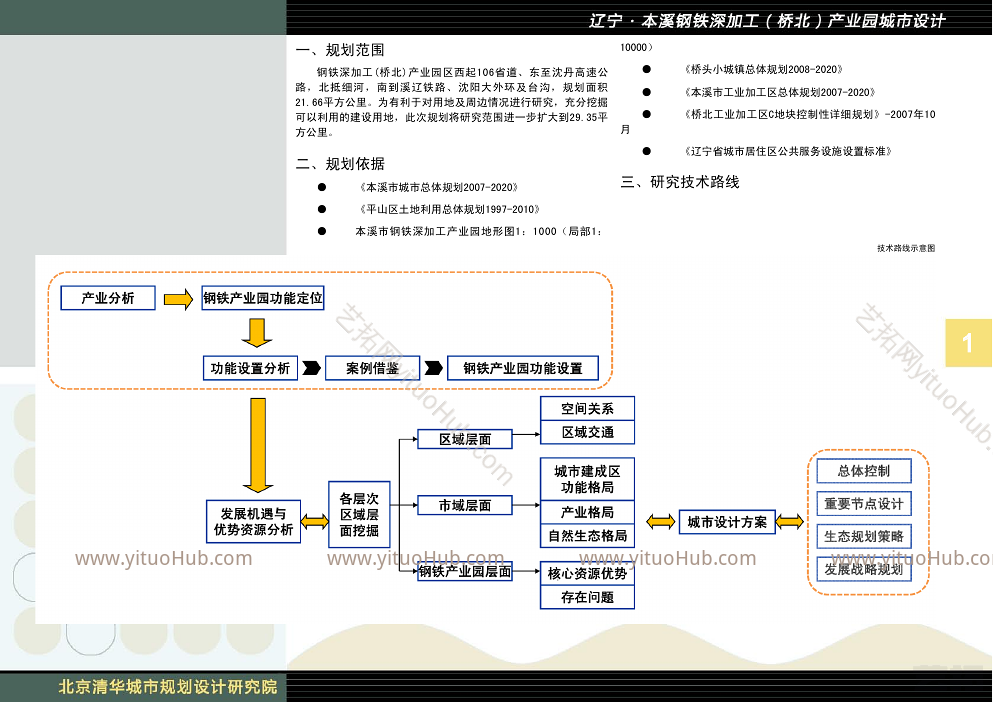
Task: Select the 区域交通 box
Action: pos(587,432)
